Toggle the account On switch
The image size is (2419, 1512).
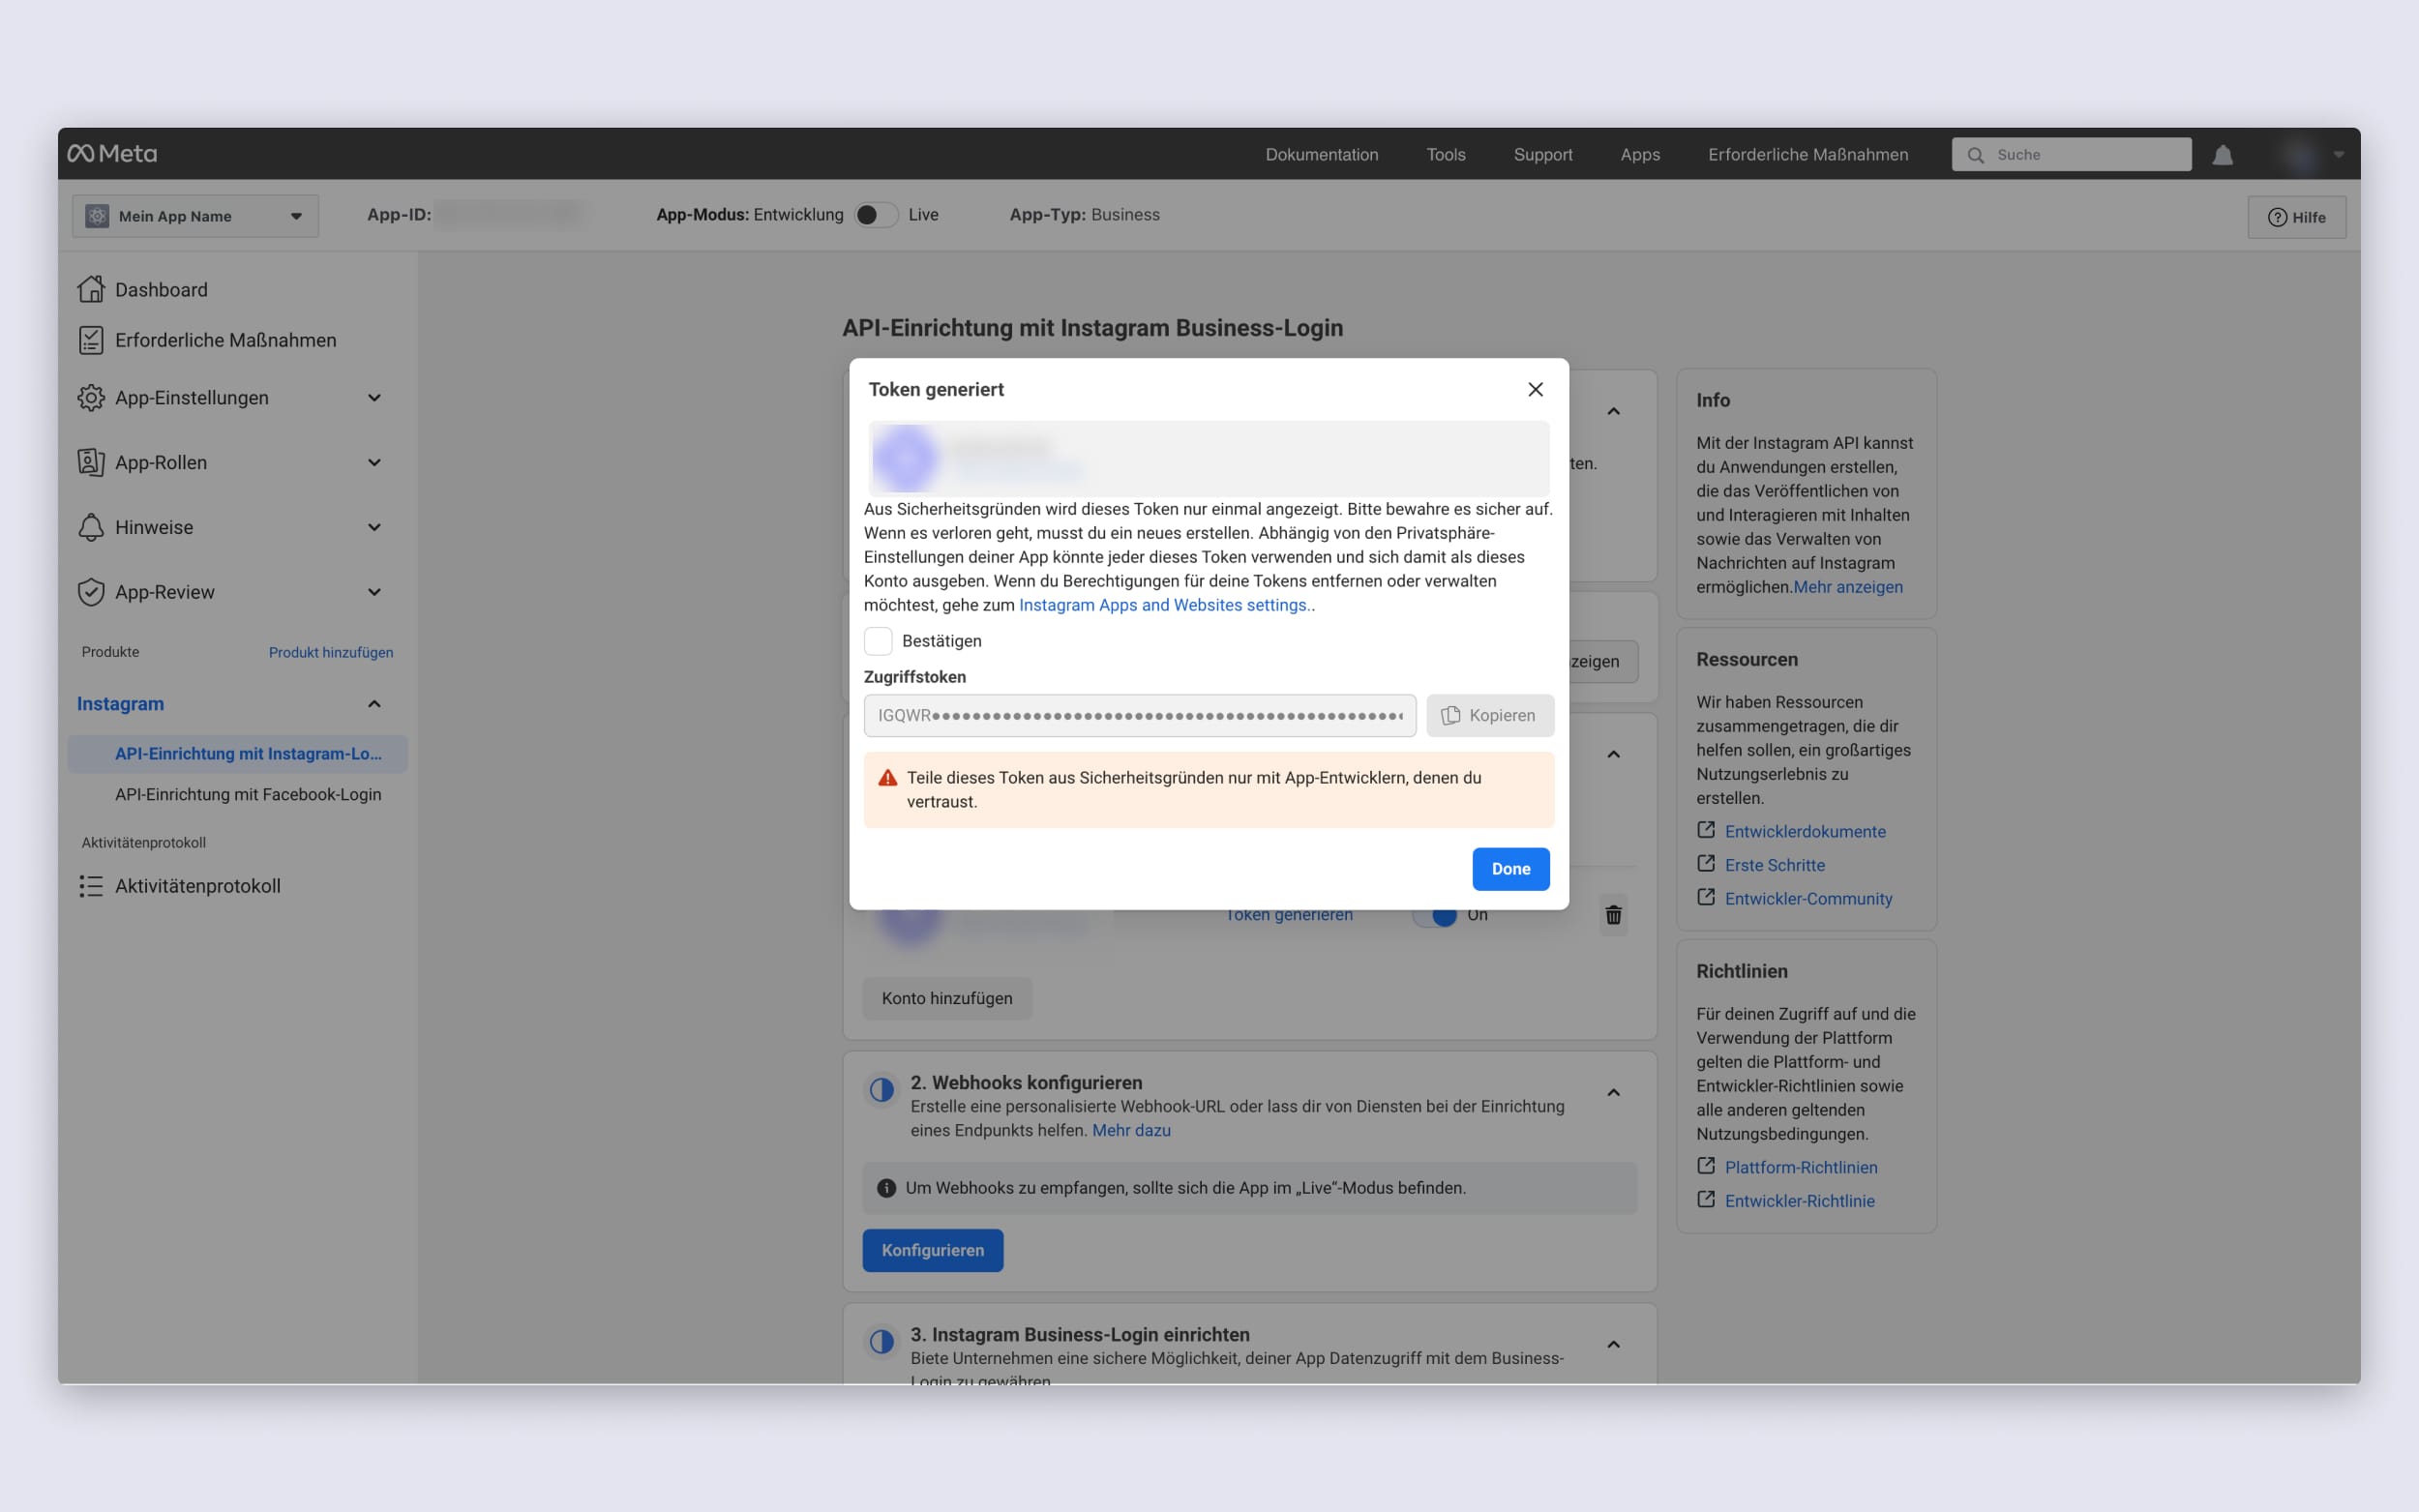click(x=1434, y=915)
